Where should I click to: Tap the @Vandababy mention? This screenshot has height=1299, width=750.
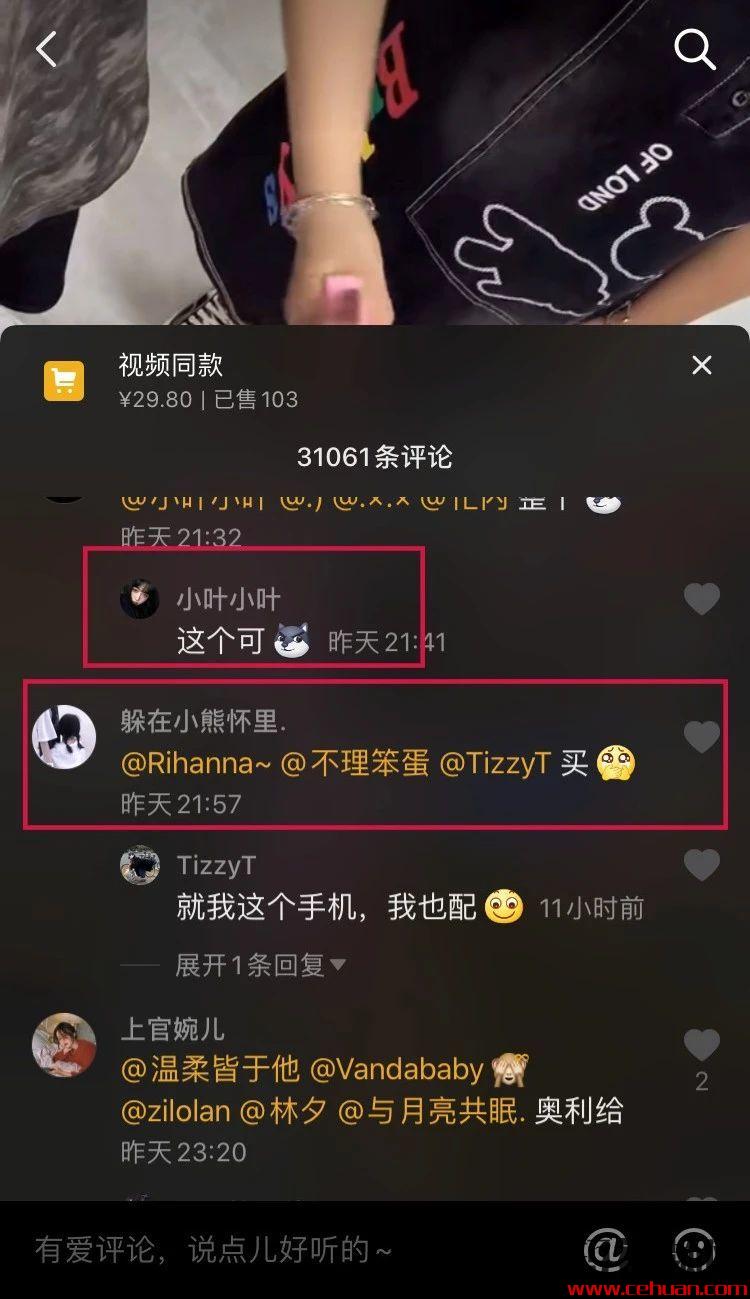397,1070
